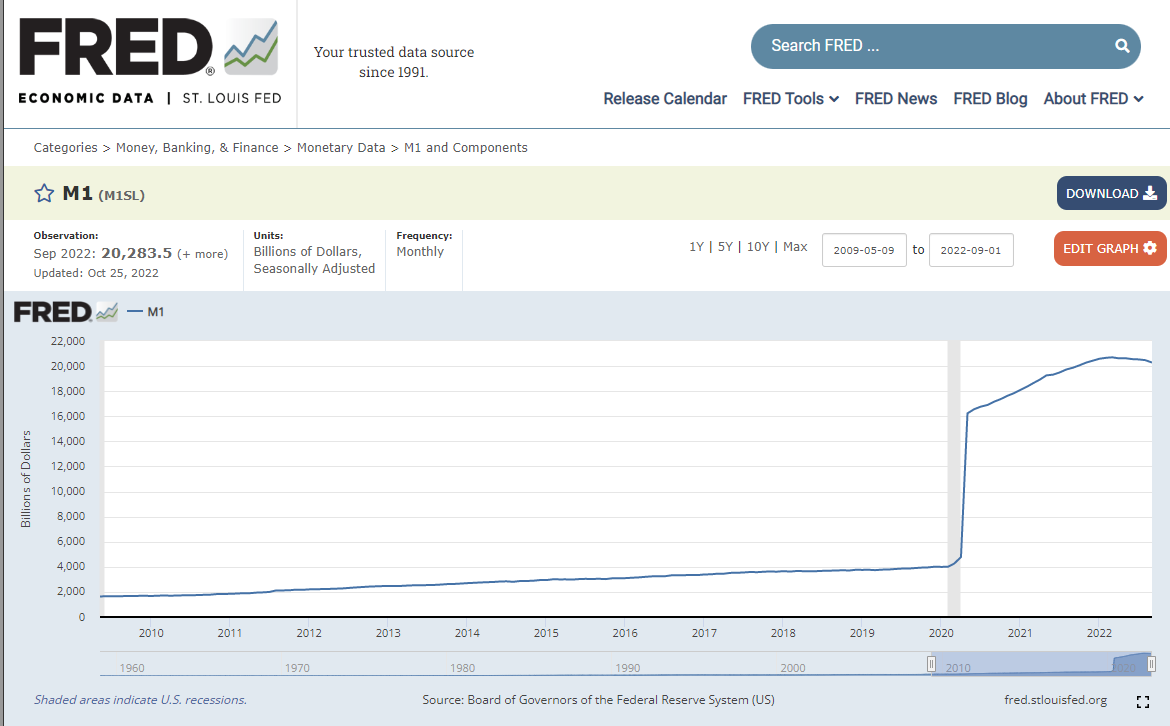Favorite the M1 series with star icon

[x=44, y=194]
